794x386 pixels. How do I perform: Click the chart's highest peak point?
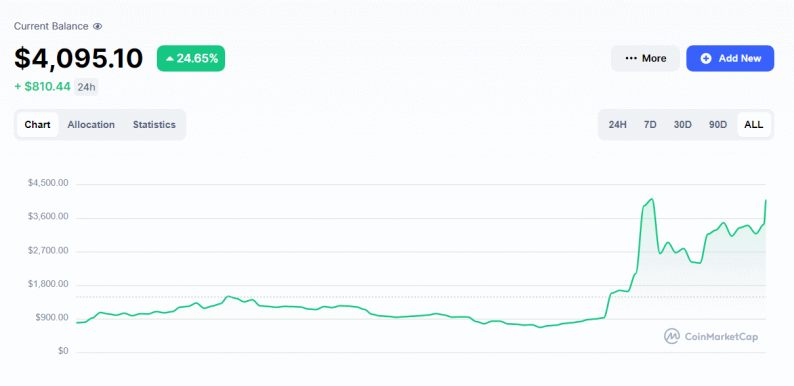pos(652,199)
